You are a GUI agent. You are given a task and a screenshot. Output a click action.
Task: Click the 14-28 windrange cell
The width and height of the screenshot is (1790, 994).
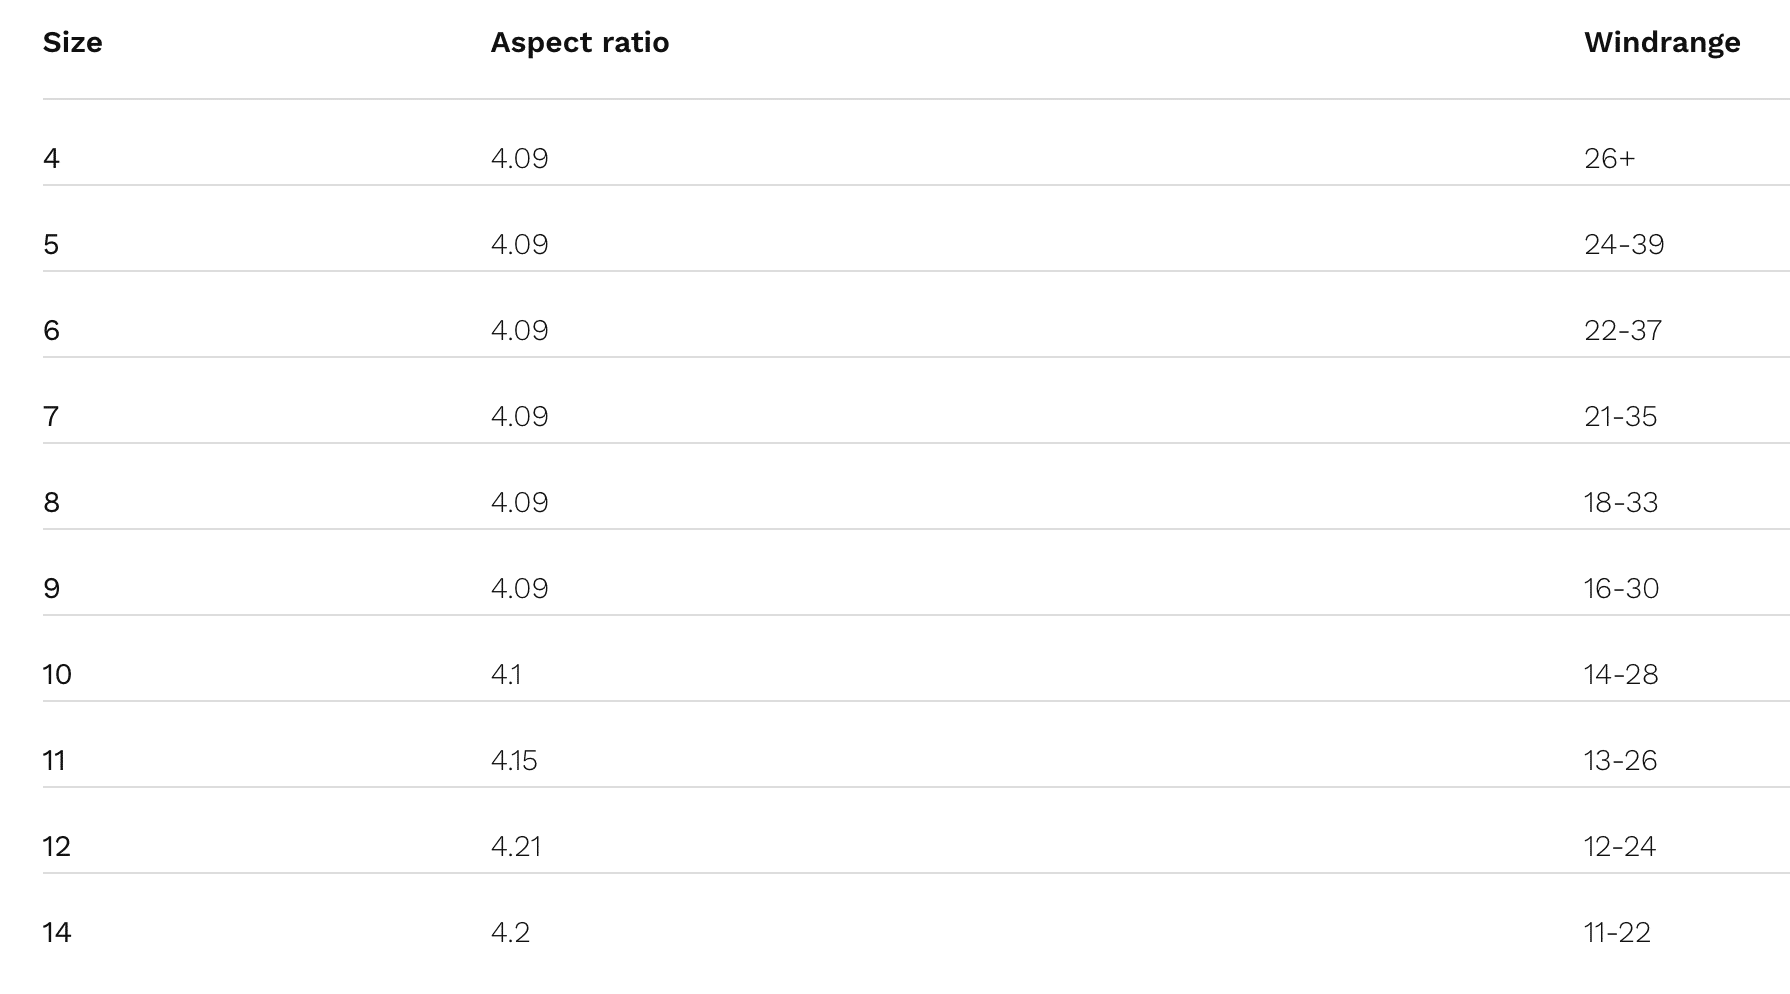pos(1620,675)
